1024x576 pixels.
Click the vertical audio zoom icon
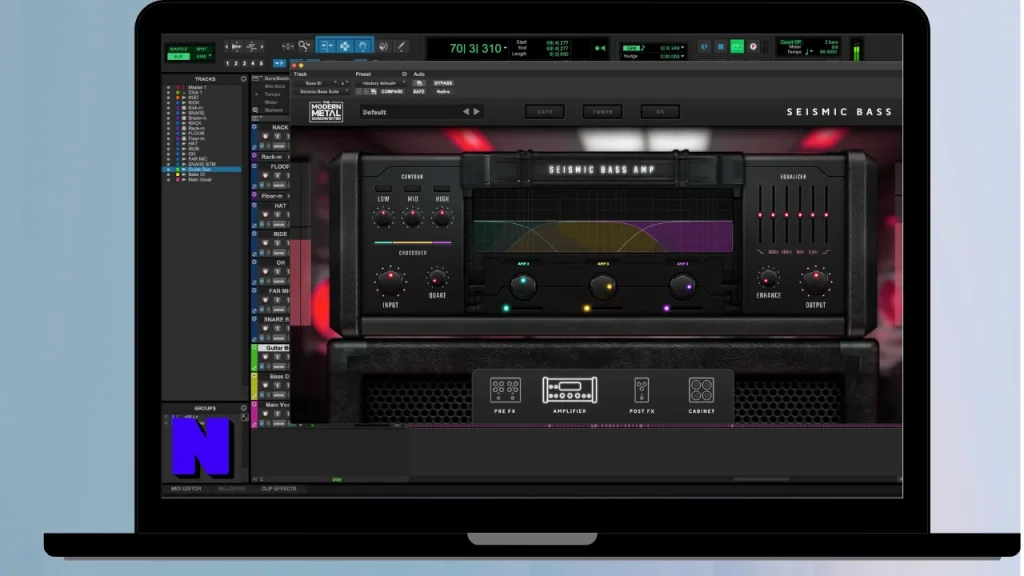(251, 46)
